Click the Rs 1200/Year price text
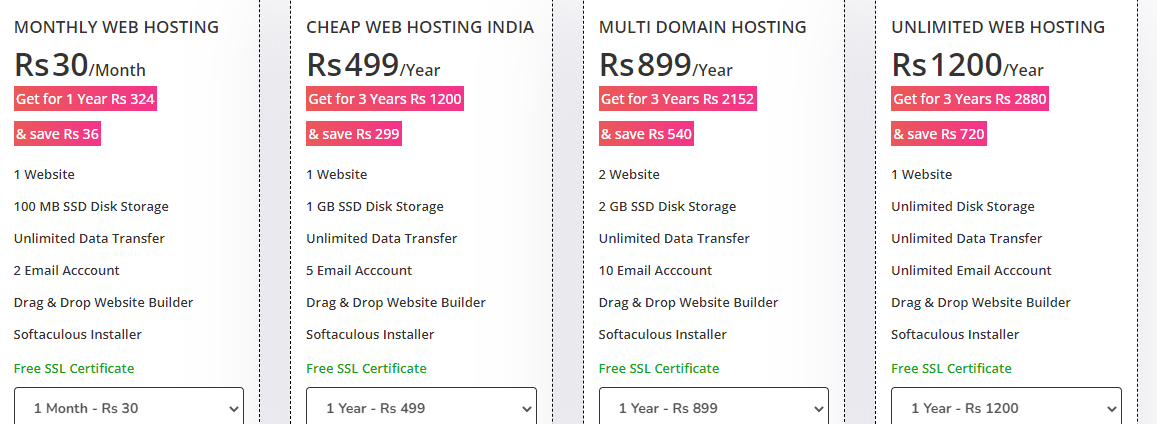Viewport: 1157px width, 424px height. (967, 66)
